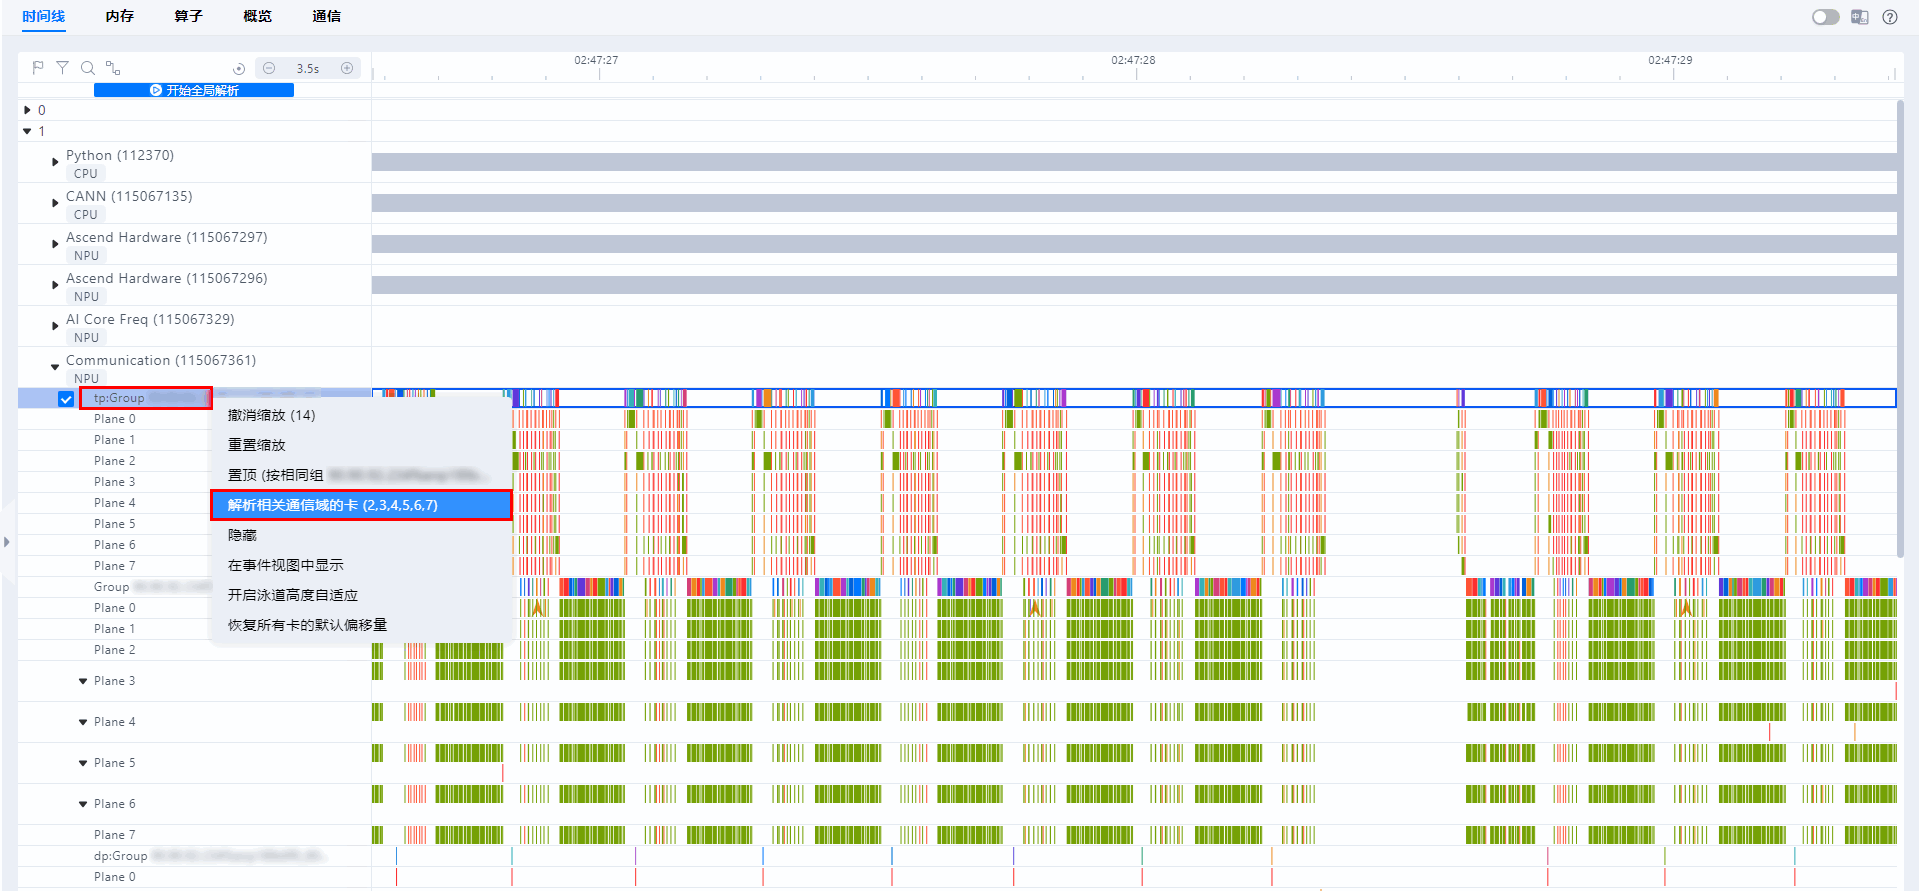Click the connection link icon in toolbar
This screenshot has width=1919, height=891.
click(x=113, y=68)
